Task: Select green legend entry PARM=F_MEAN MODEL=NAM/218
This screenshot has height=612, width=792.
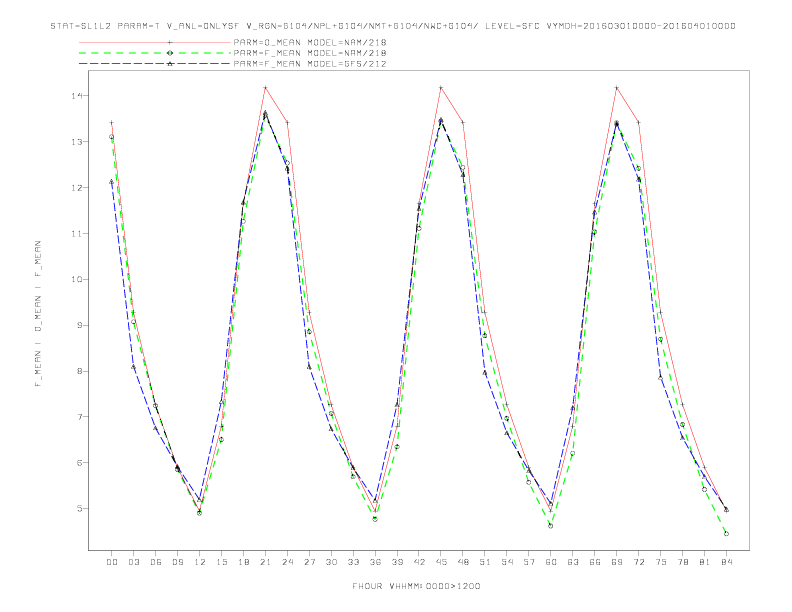Action: 310,53
